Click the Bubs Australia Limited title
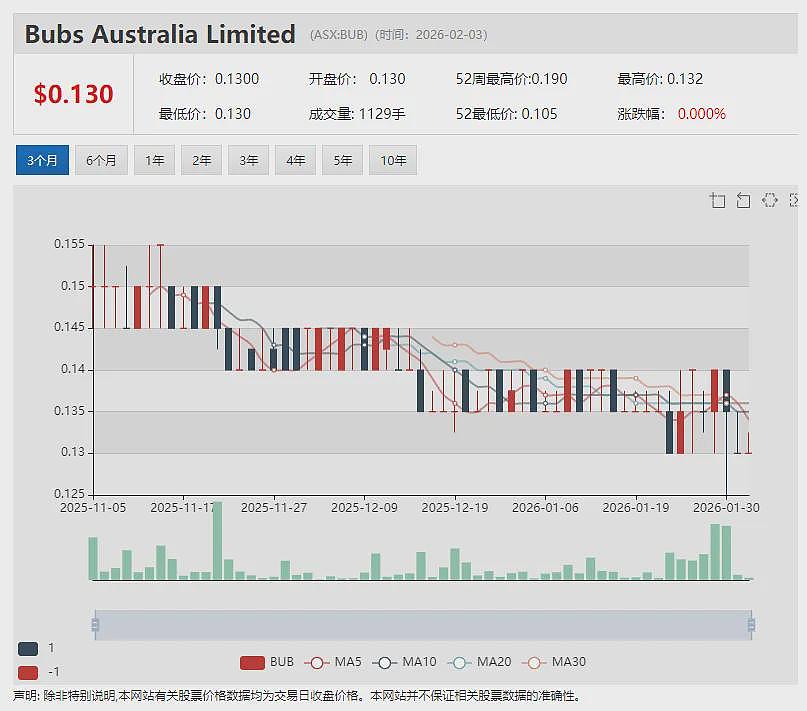The height and width of the screenshot is (711, 807). click(x=160, y=34)
